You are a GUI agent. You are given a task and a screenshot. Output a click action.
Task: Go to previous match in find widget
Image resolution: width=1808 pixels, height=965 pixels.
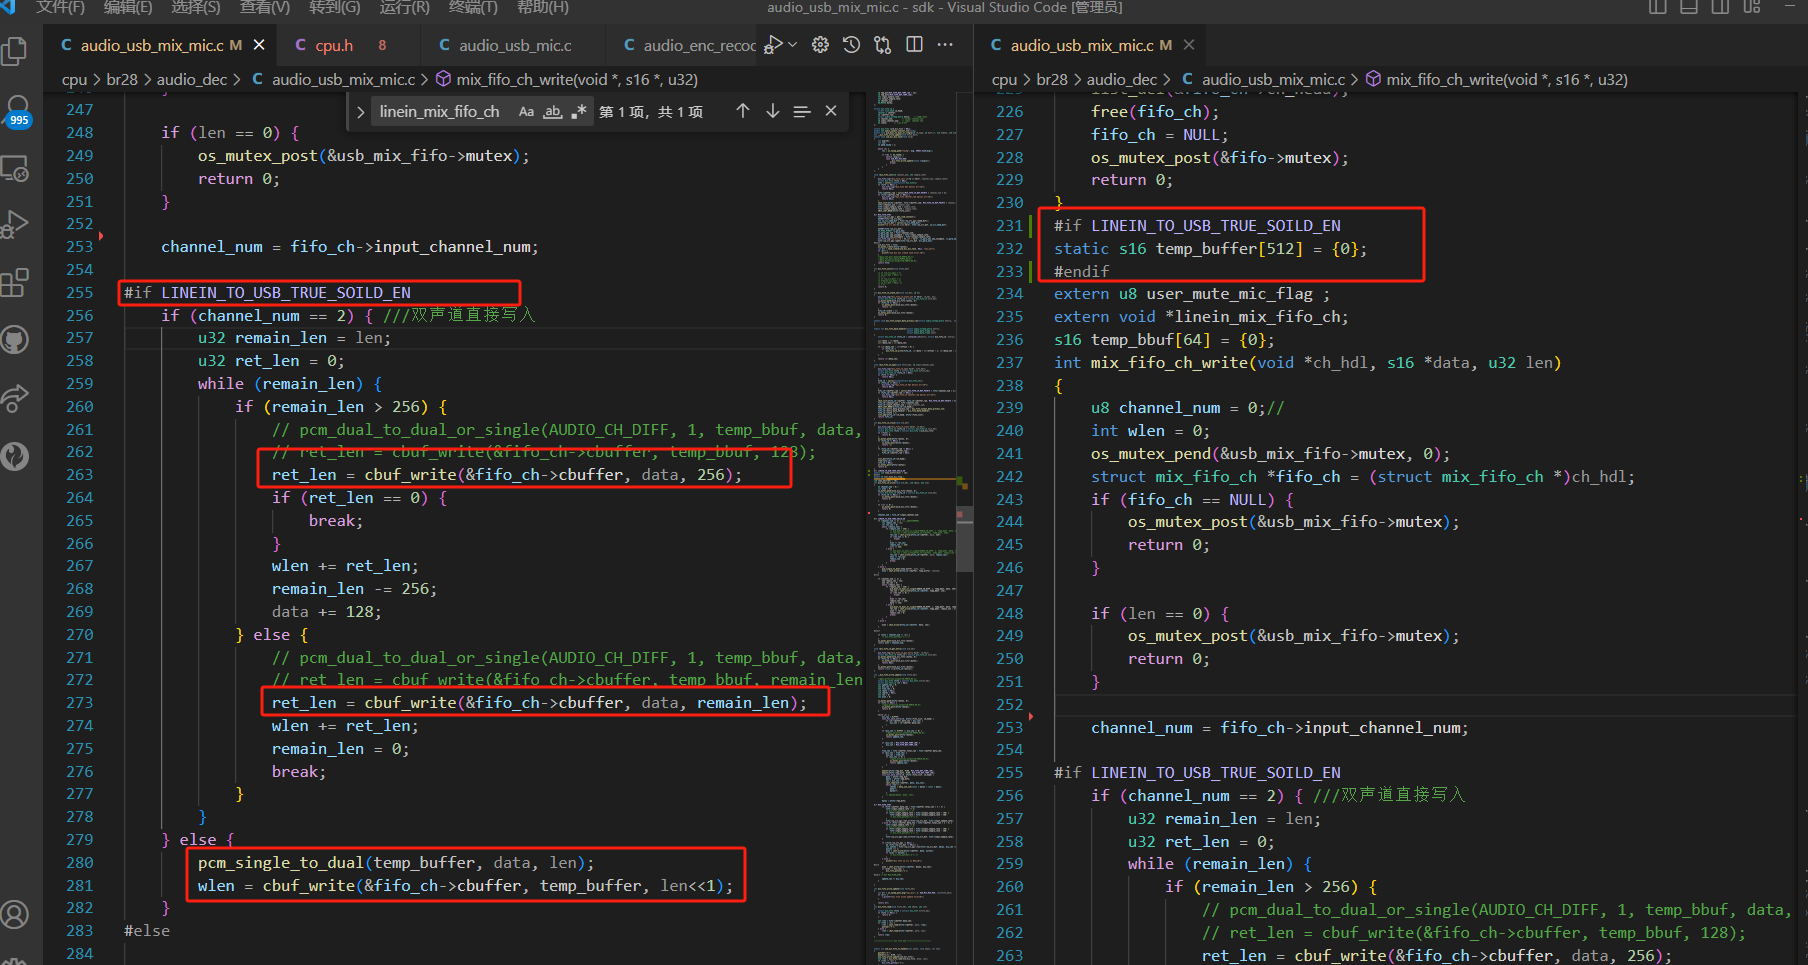point(742,111)
